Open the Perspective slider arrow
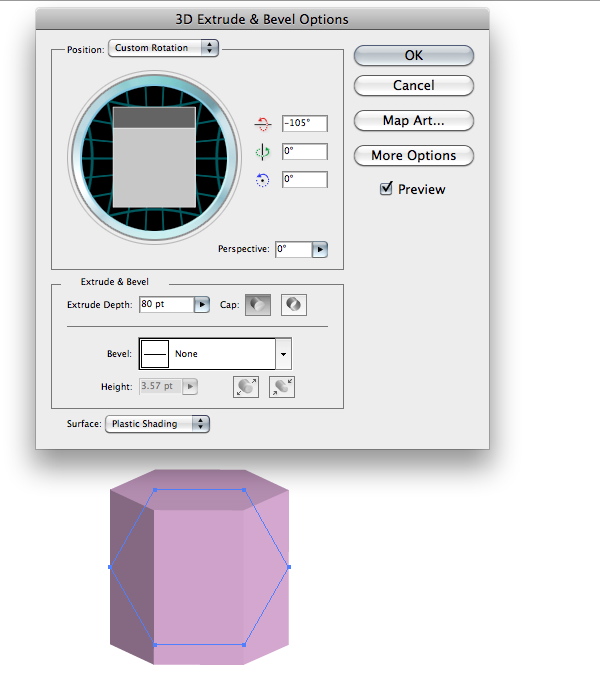Viewport: 600px width, 695px height. coord(320,250)
